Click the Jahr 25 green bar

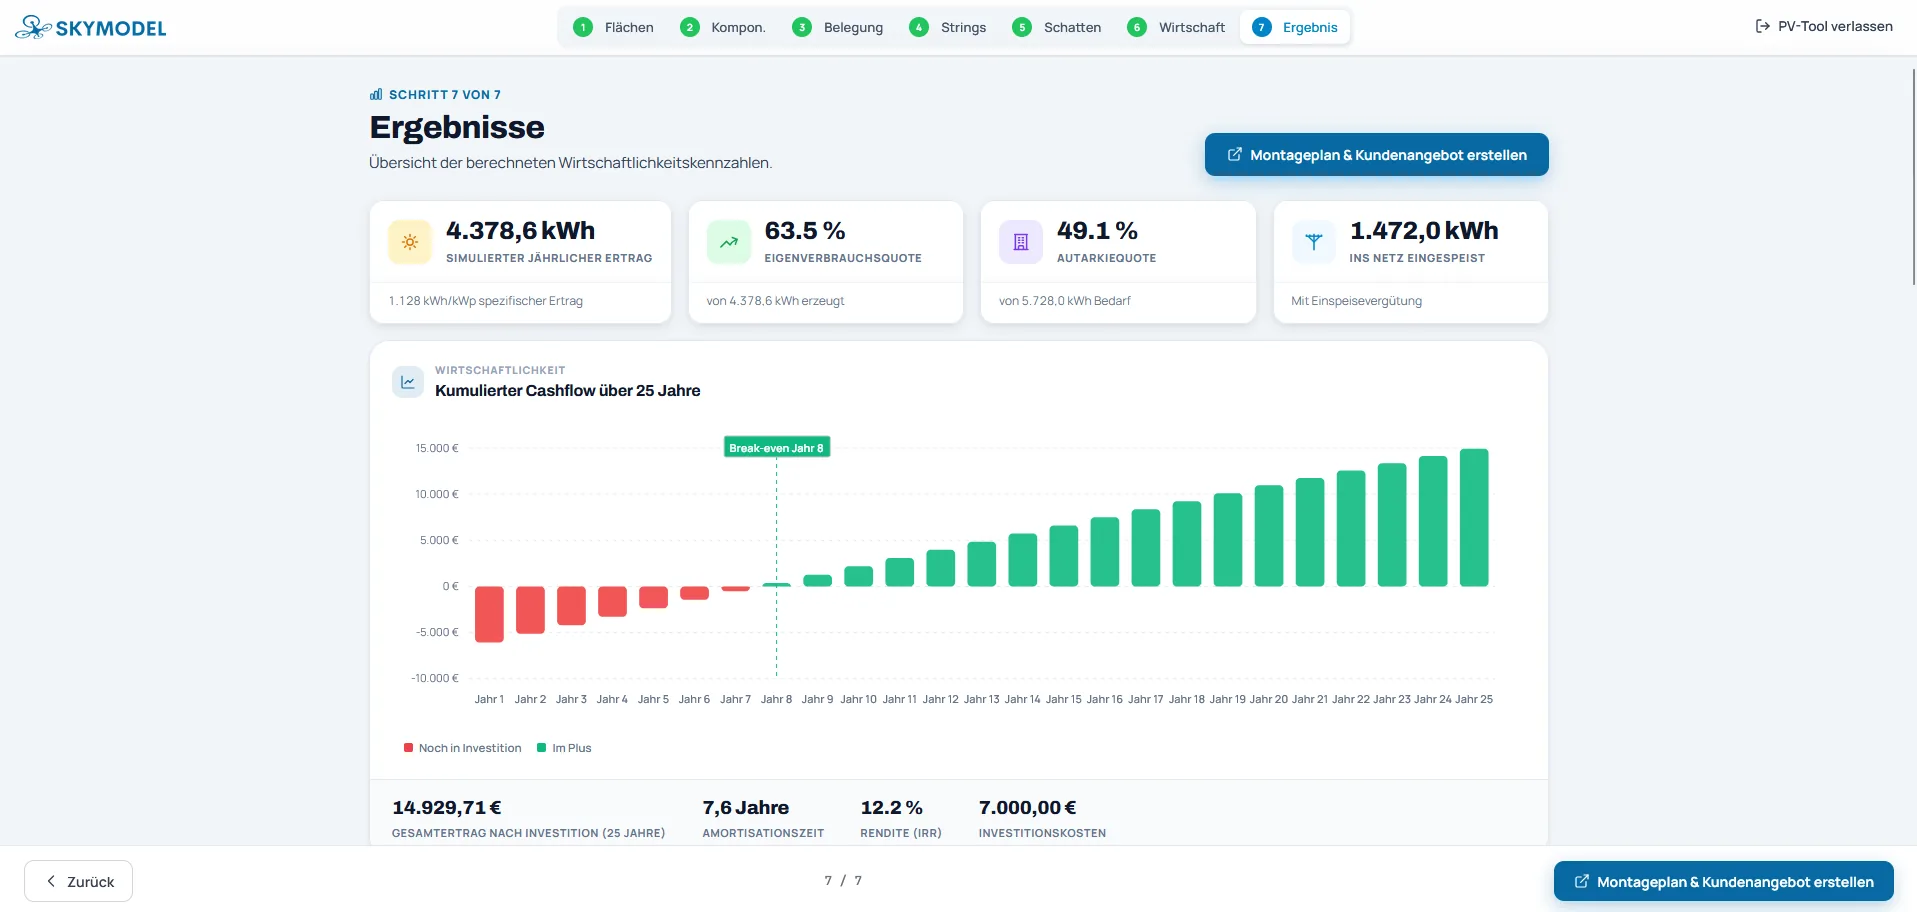[x=1474, y=517]
